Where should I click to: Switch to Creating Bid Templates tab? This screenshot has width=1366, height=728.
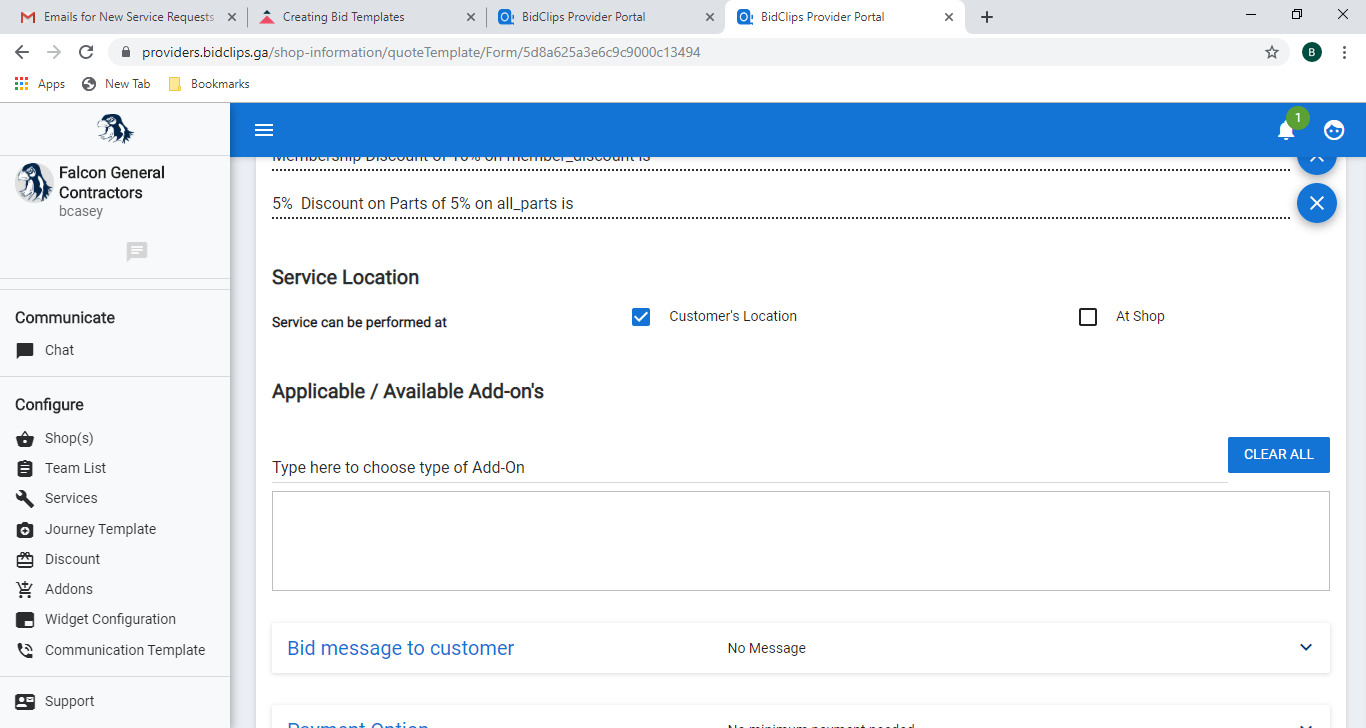pos(366,17)
